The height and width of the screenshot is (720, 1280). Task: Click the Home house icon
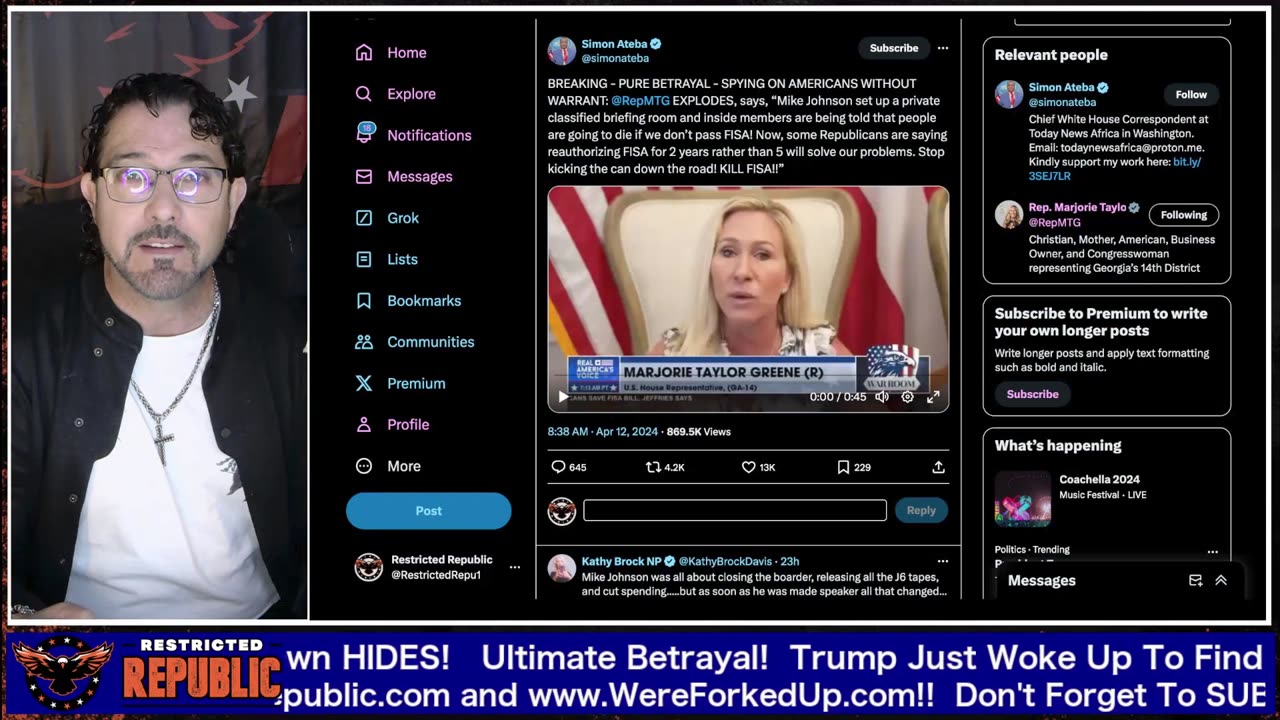point(364,52)
